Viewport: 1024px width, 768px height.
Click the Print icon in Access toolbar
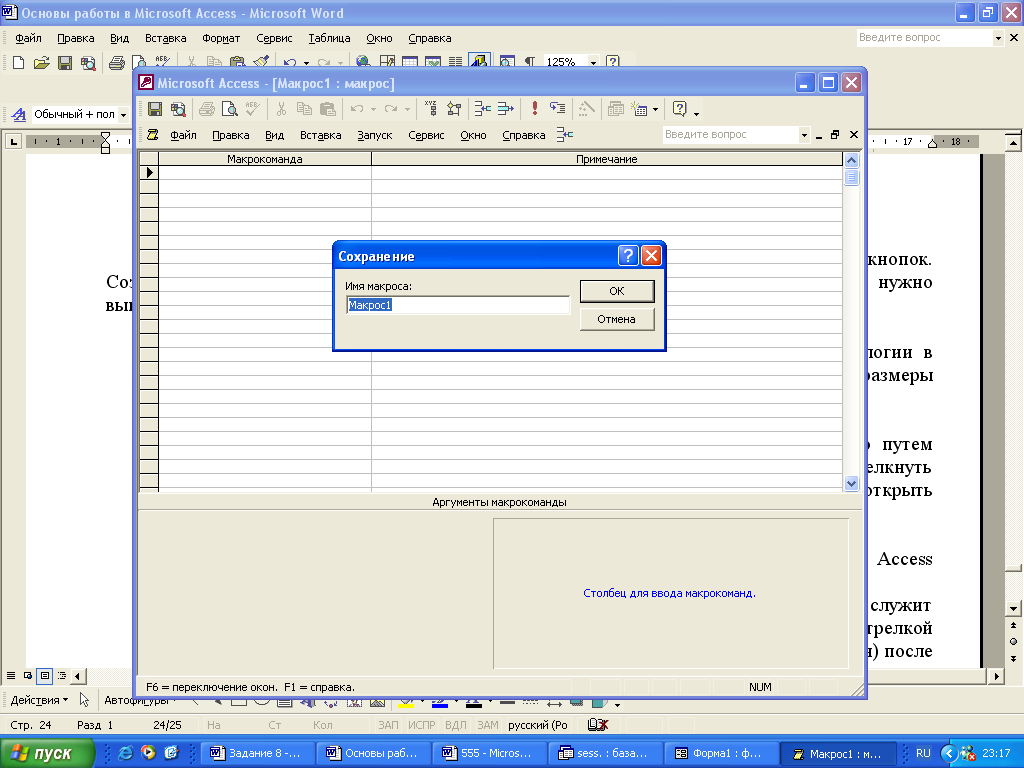[x=206, y=109]
